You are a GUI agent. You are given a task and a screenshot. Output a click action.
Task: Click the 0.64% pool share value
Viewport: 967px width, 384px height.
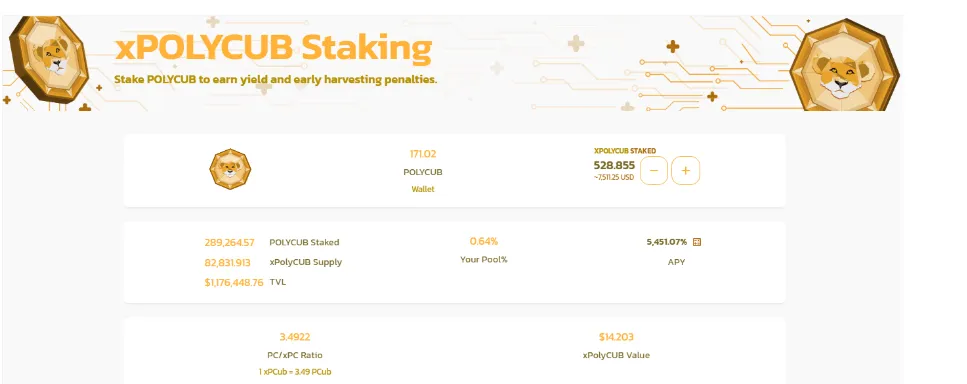pos(484,241)
